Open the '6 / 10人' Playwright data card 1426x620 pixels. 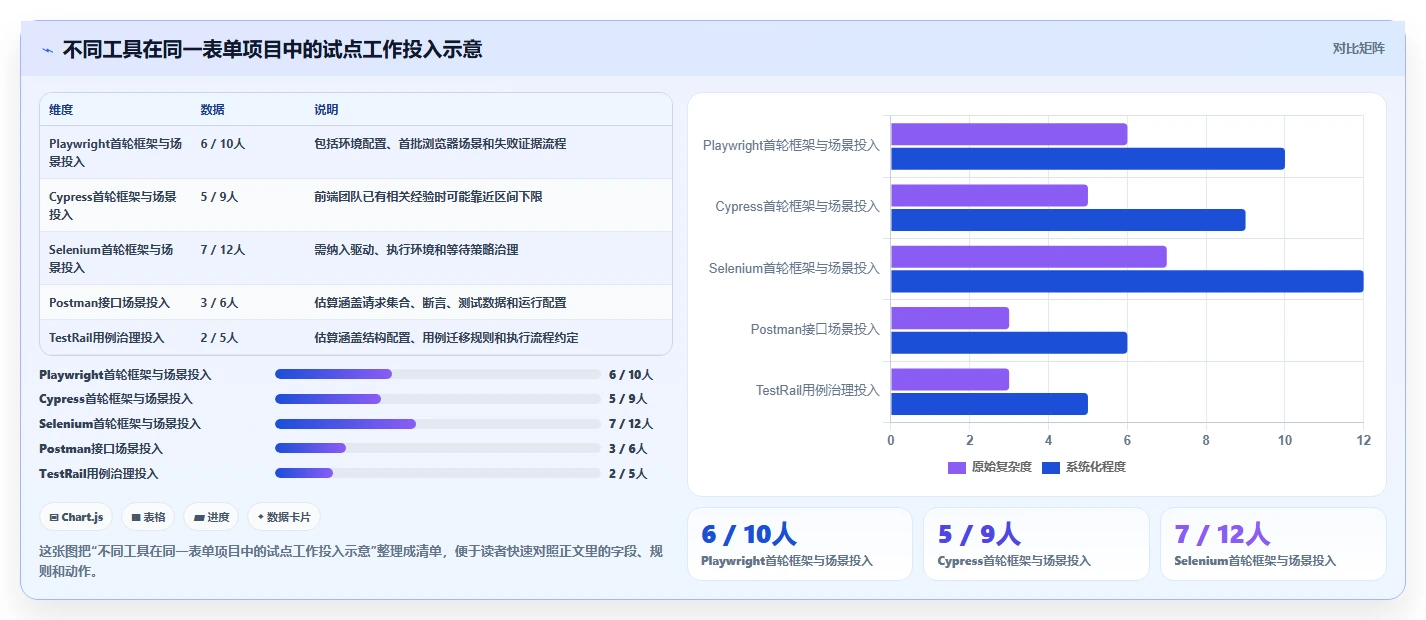click(x=800, y=544)
